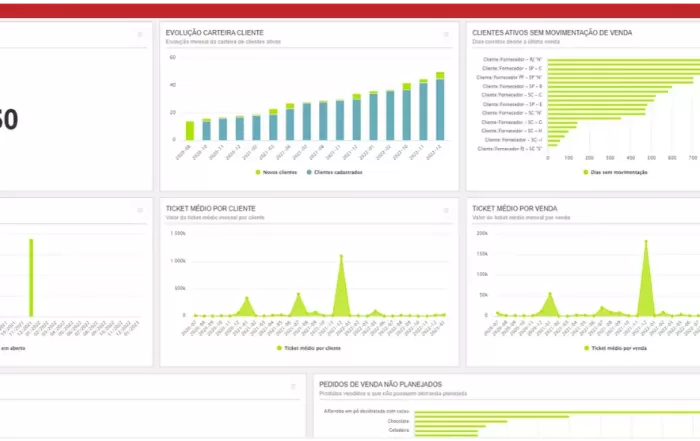
Task: Open menu icon of Ticket Médio por Cliente chart
Action: pyautogui.click(x=446, y=208)
